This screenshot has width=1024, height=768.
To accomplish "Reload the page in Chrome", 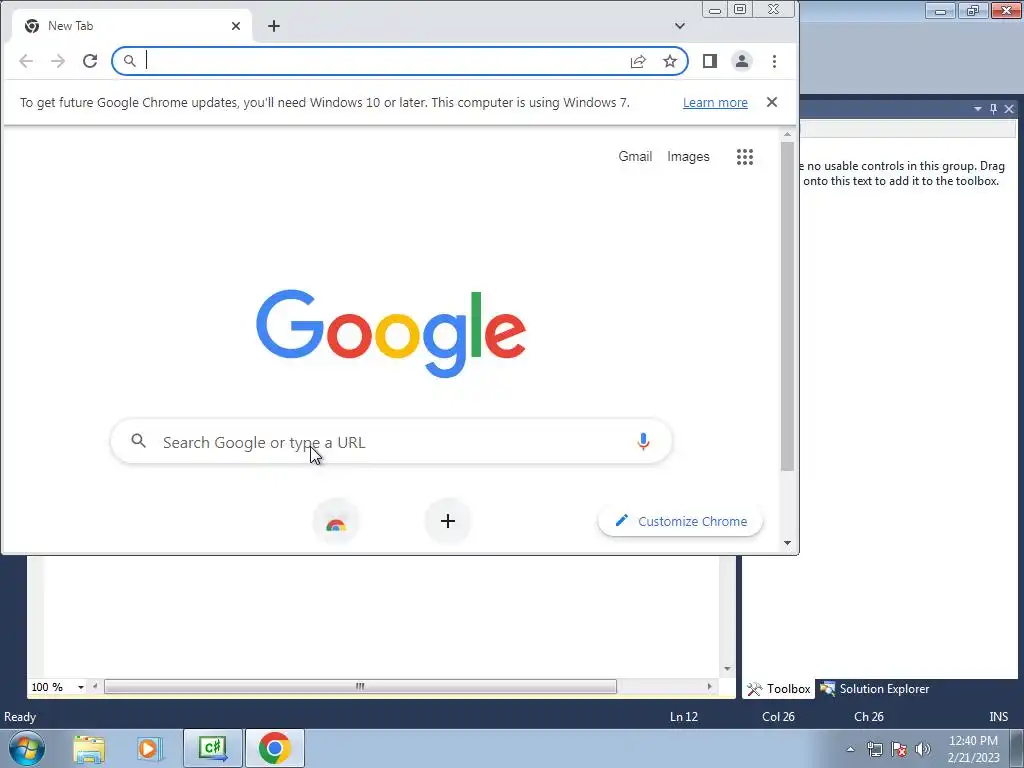I will [x=90, y=61].
